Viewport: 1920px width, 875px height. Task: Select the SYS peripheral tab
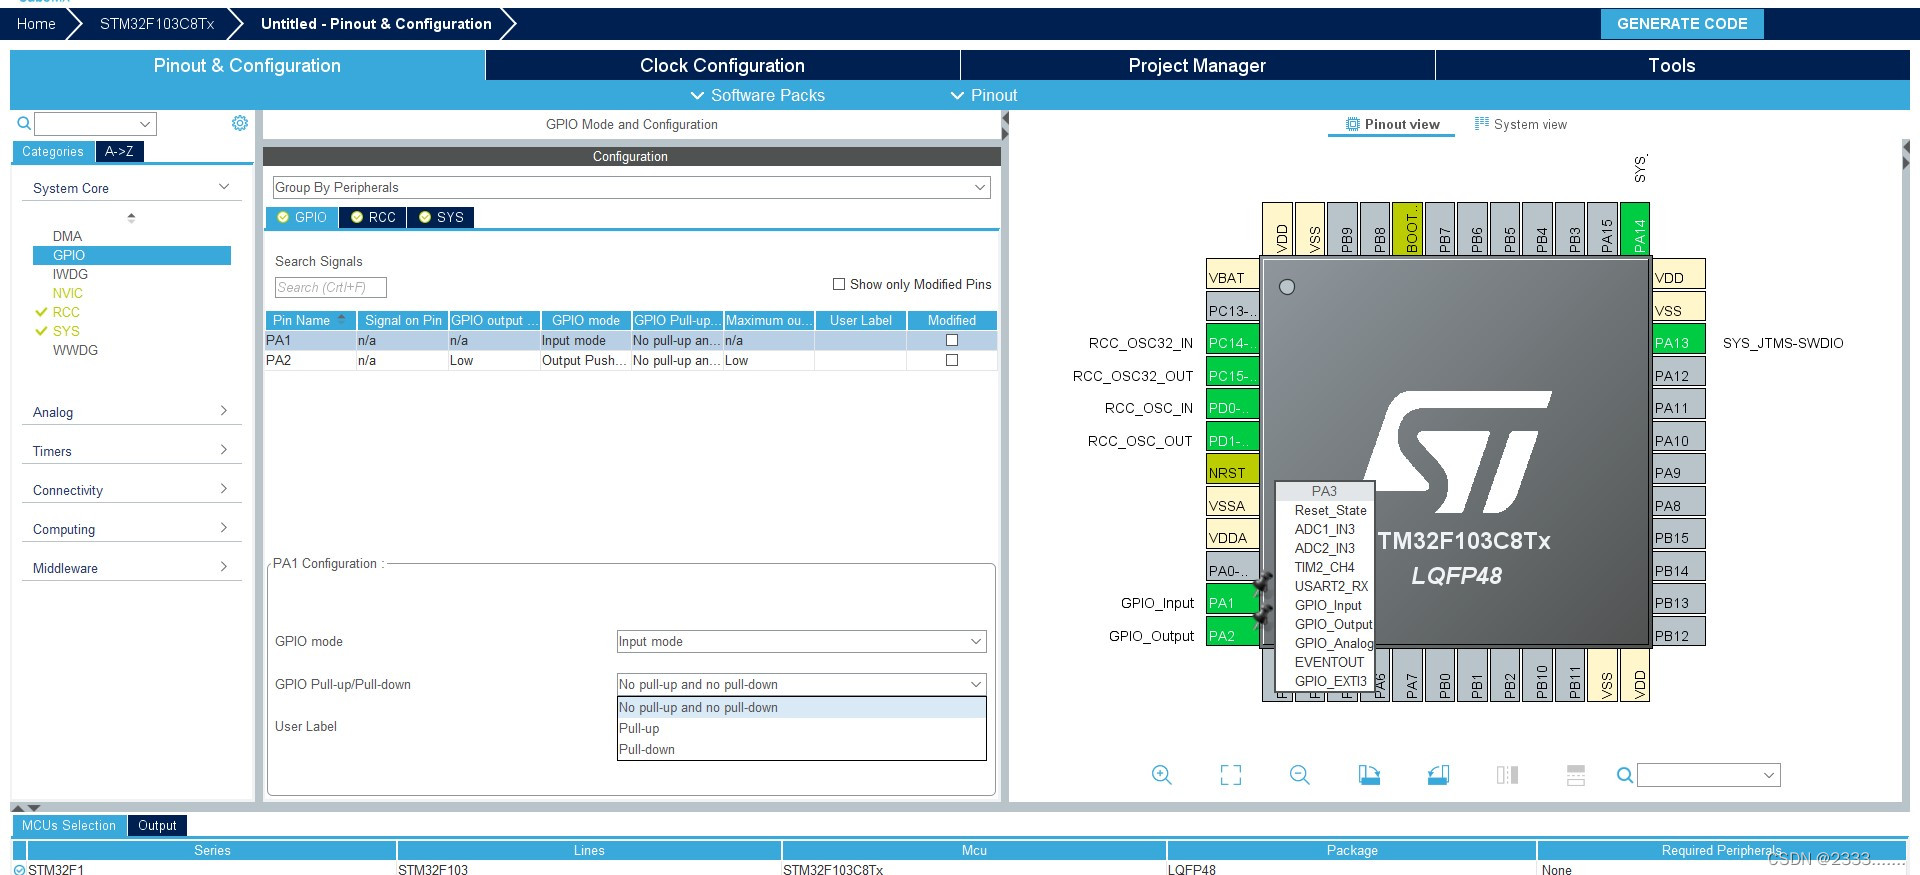click(441, 217)
